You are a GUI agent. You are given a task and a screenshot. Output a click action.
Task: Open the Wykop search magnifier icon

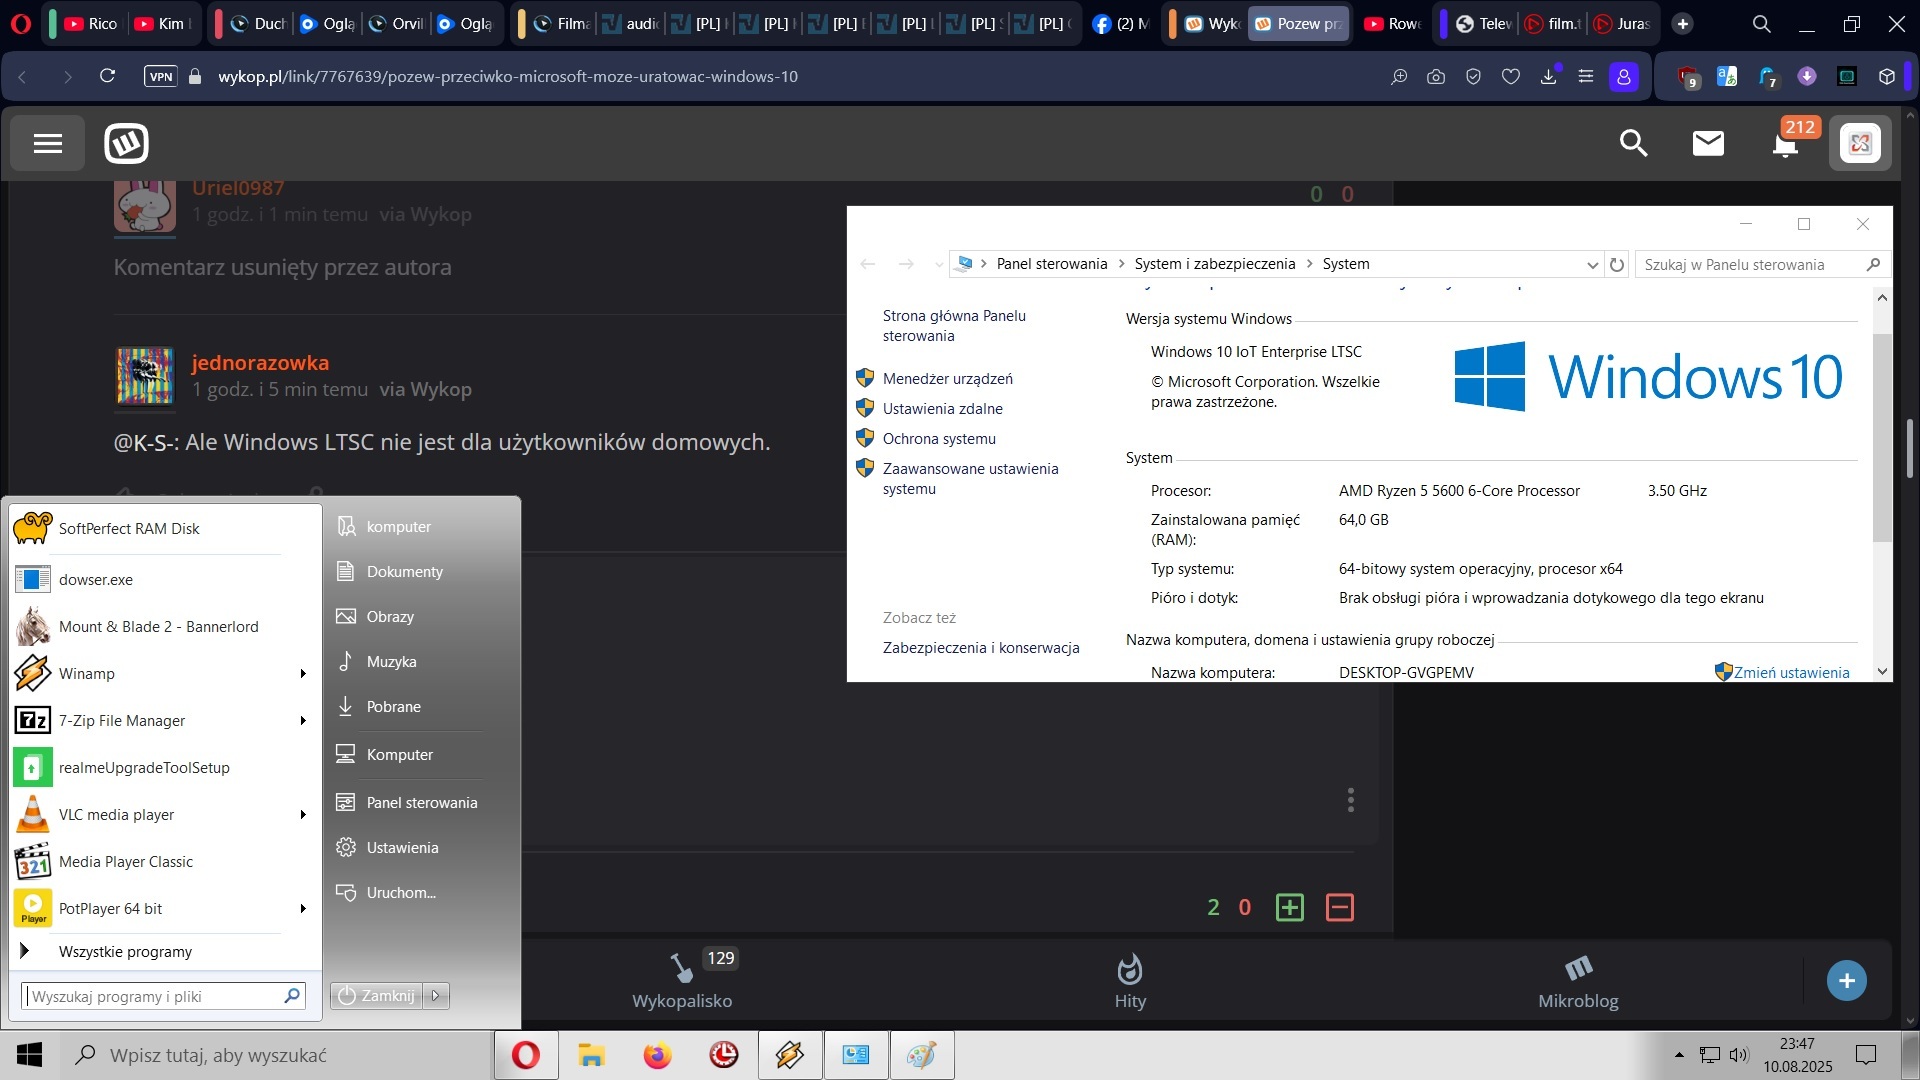1633,144
